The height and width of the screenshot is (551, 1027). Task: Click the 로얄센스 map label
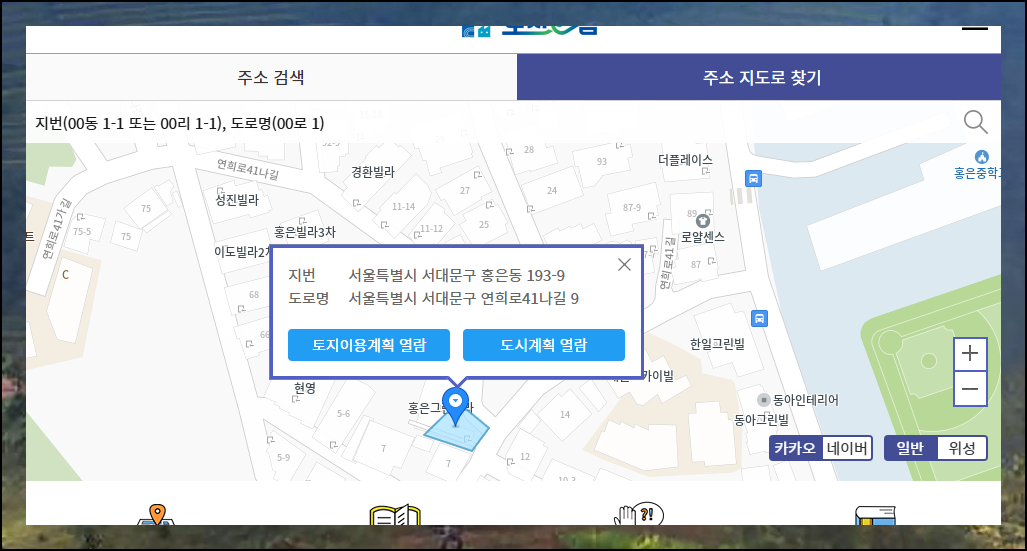click(703, 237)
